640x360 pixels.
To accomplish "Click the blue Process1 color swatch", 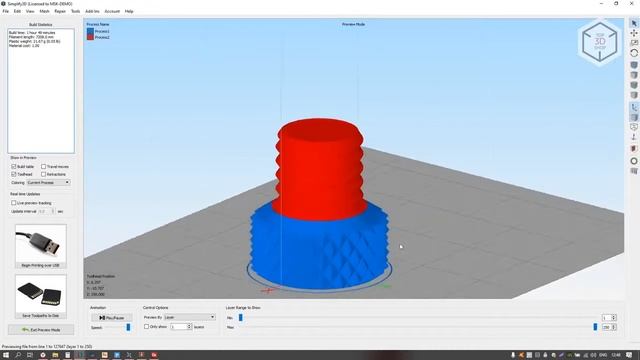I will [x=90, y=31].
